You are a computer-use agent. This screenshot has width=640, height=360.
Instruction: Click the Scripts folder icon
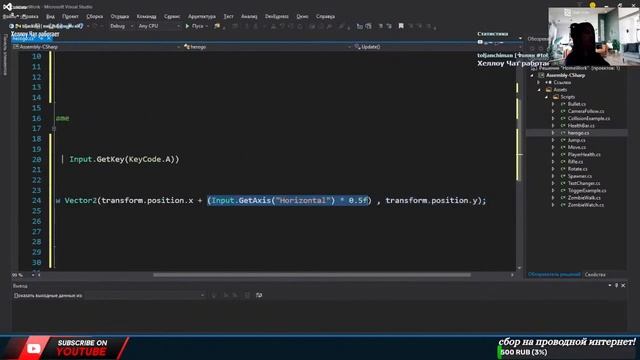[x=556, y=97]
